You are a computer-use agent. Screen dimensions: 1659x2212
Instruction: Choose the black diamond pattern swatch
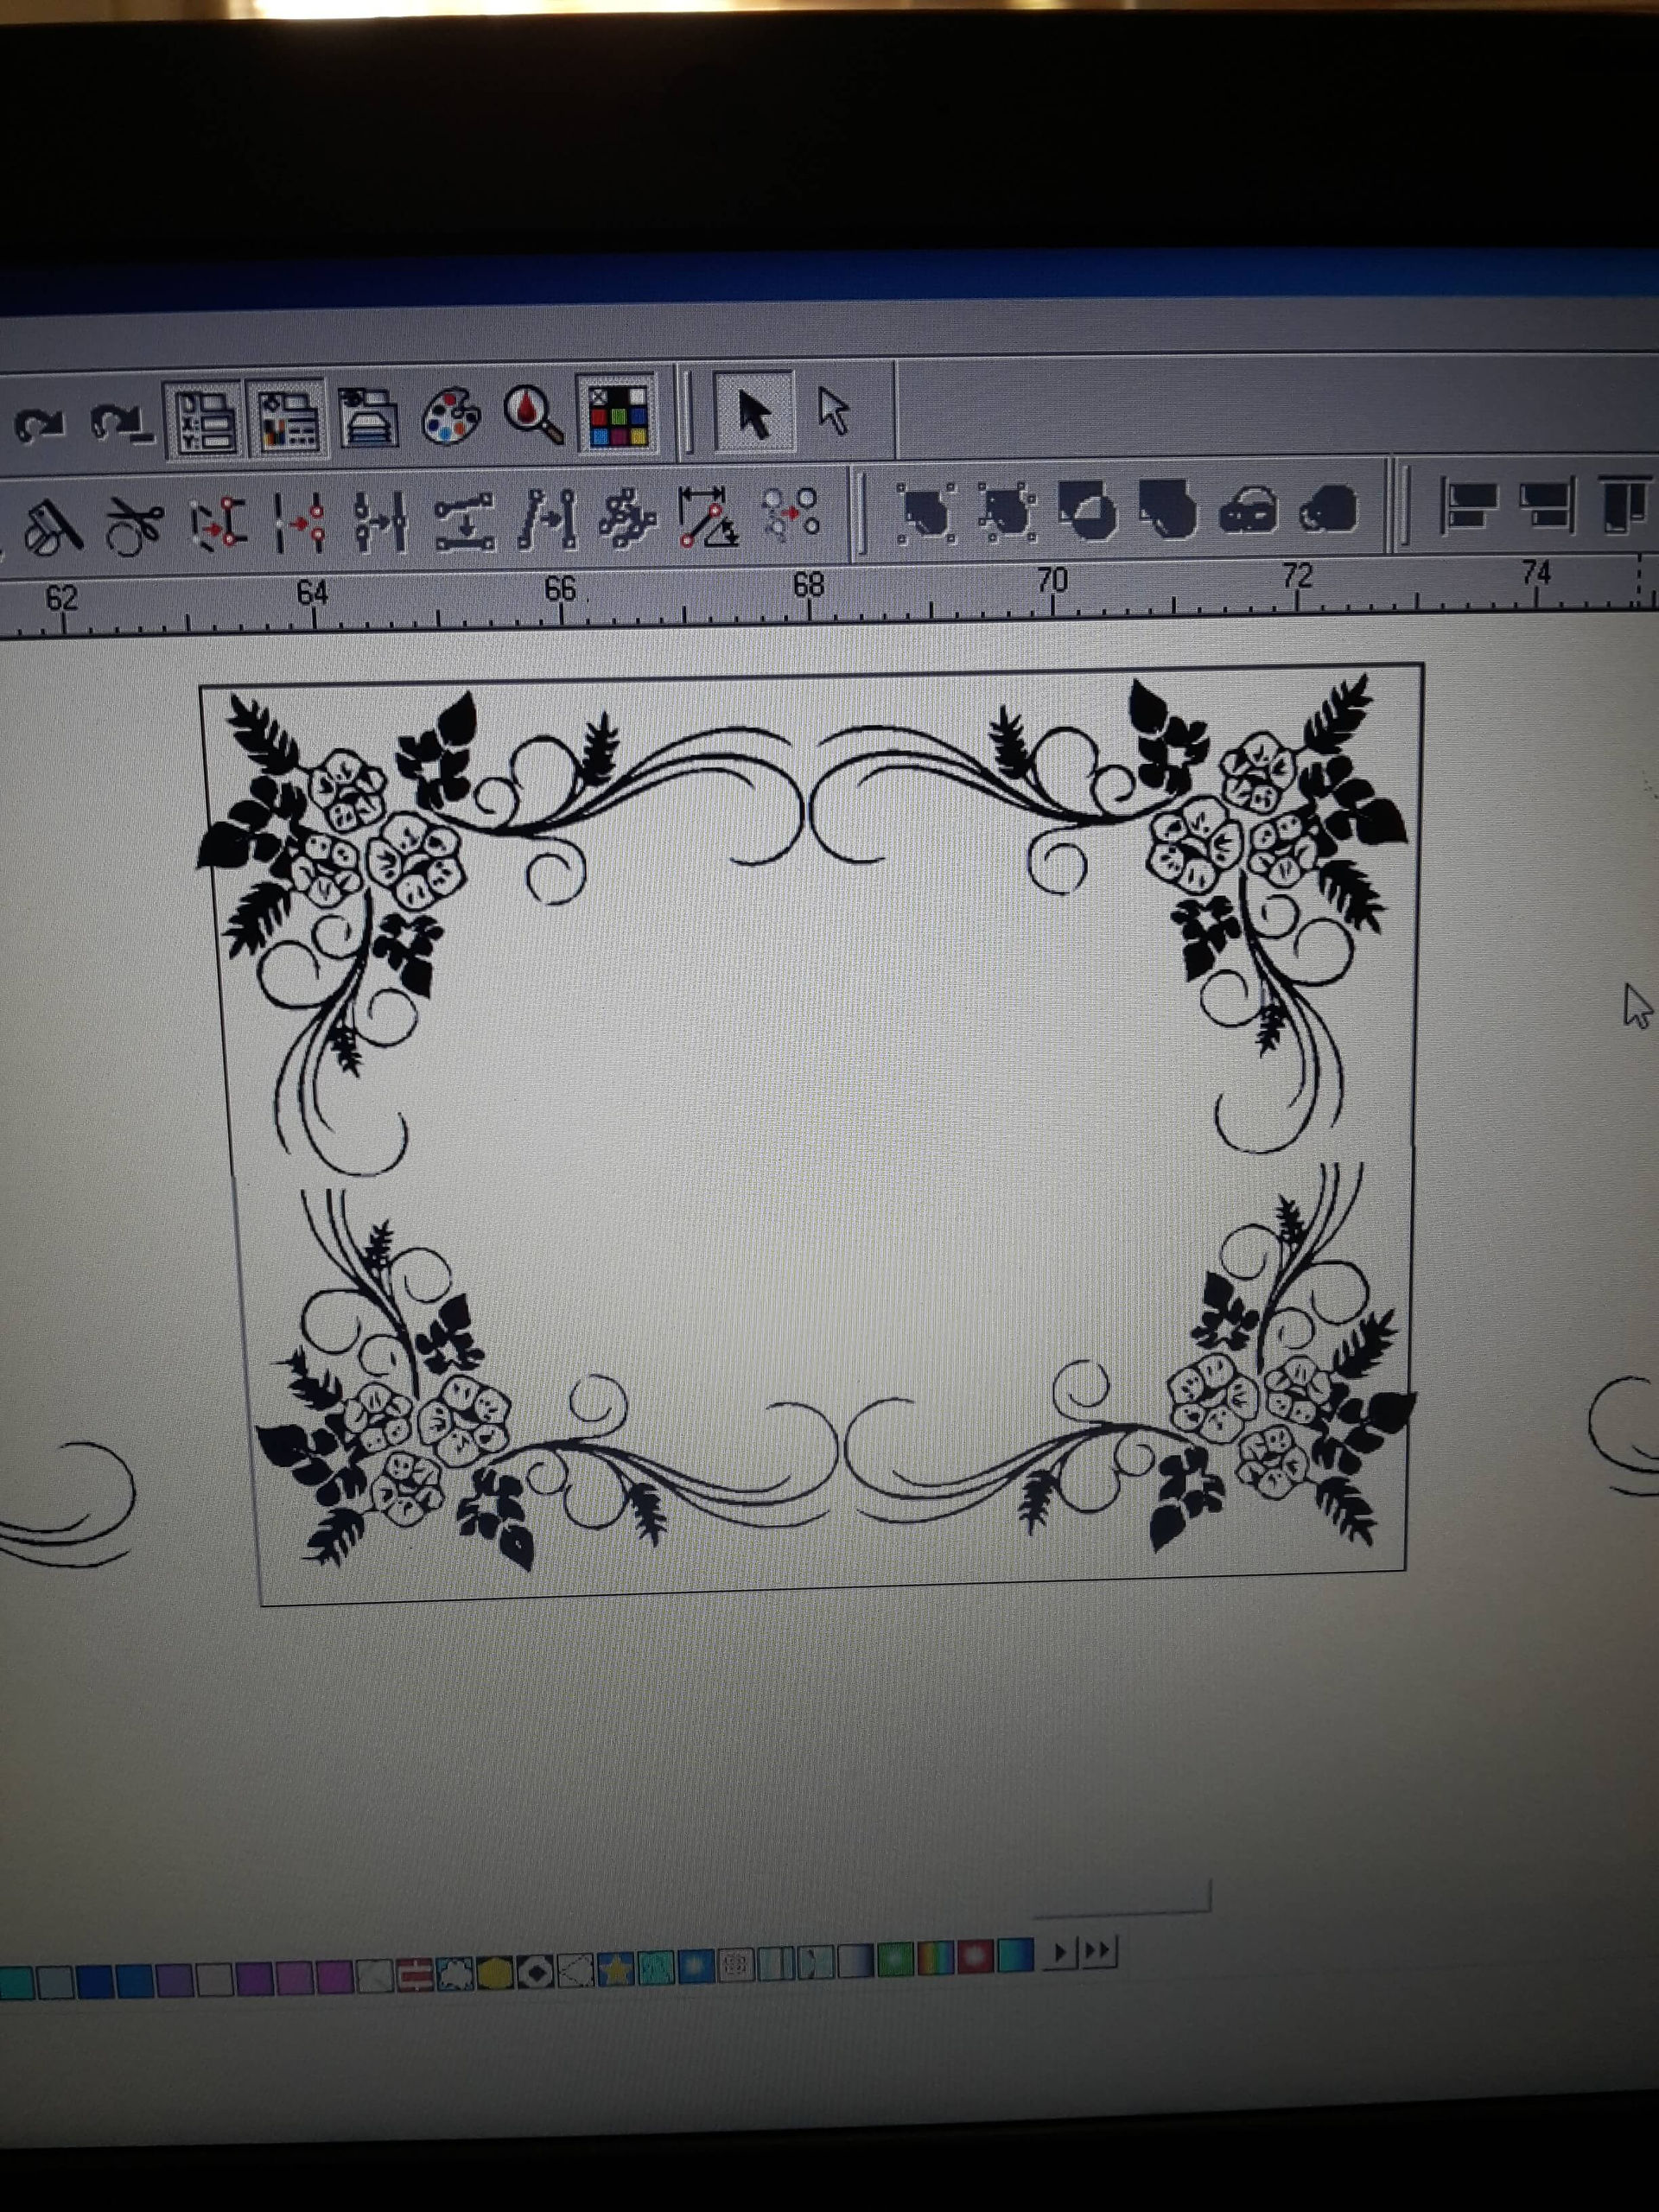(535, 1970)
